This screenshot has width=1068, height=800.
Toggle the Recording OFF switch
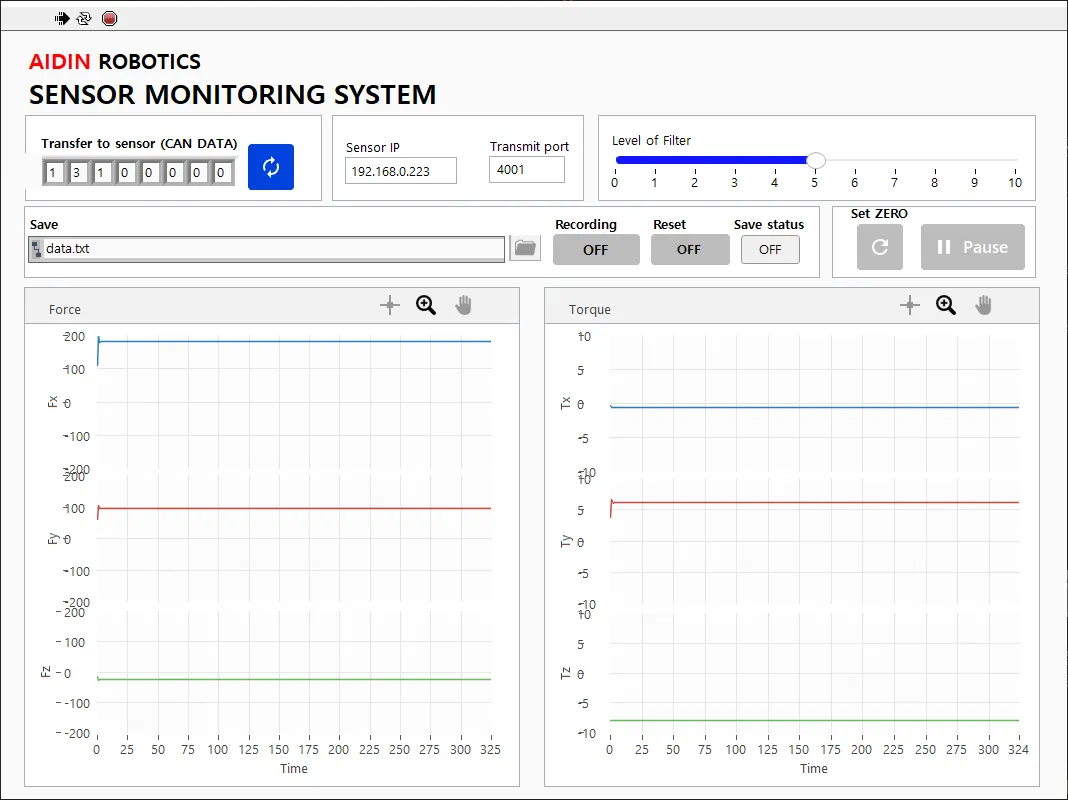click(x=596, y=250)
